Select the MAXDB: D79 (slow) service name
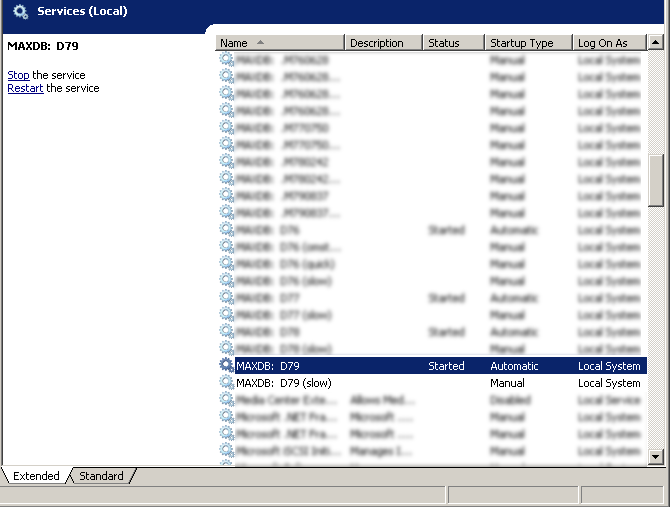 coord(284,383)
